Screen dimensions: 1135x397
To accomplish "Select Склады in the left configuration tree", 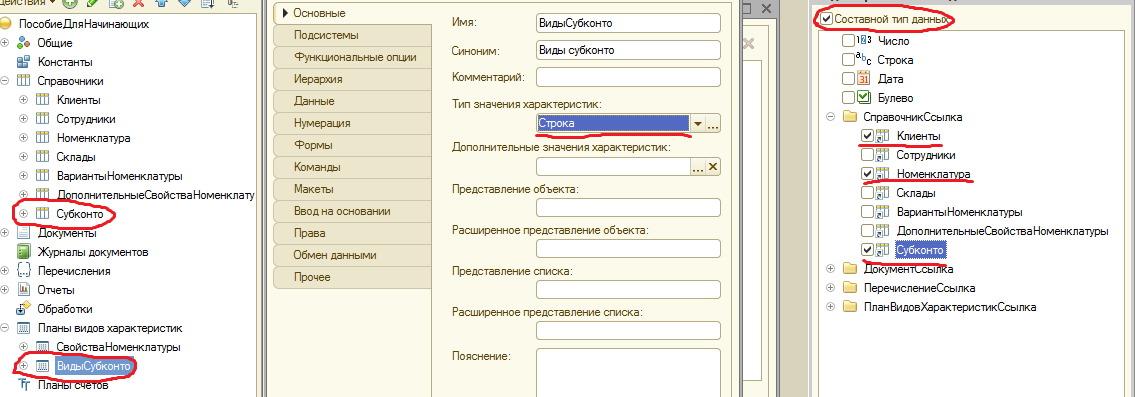I will click(x=77, y=156).
